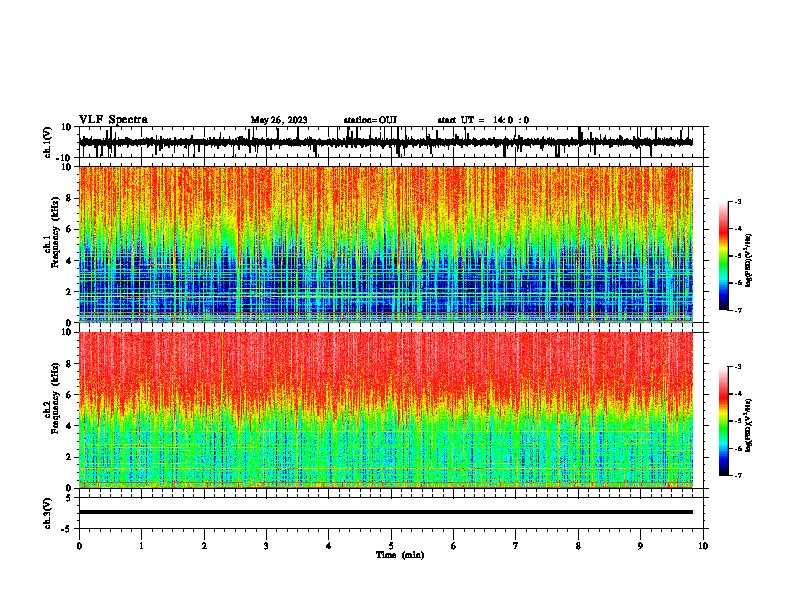Screen dimensions: 792x612
Task: Click the time axis tick "0"
Action: tap(79, 546)
